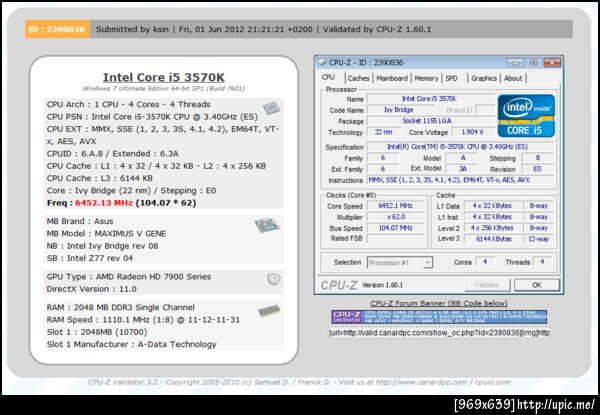Click the Specification field text
This screenshot has height=415, width=600.
460,146
